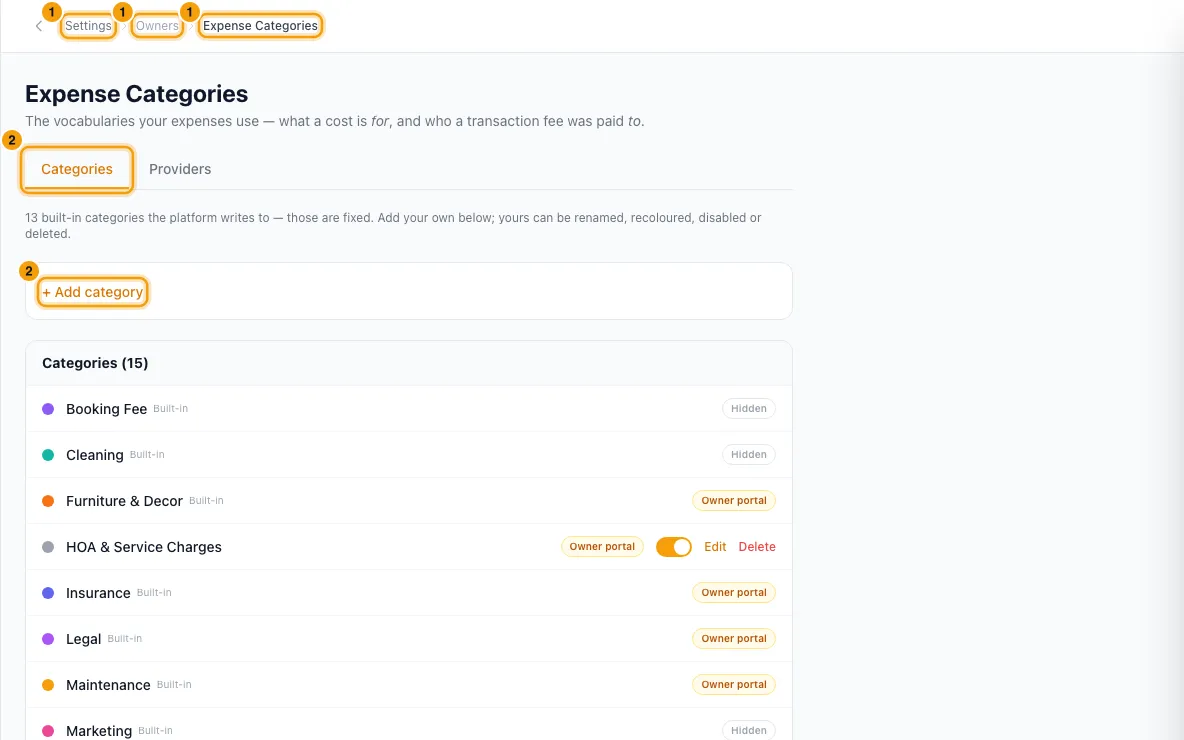1184x740 pixels.
Task: Click the Hidden badge on Marketing row
Action: tap(748, 730)
